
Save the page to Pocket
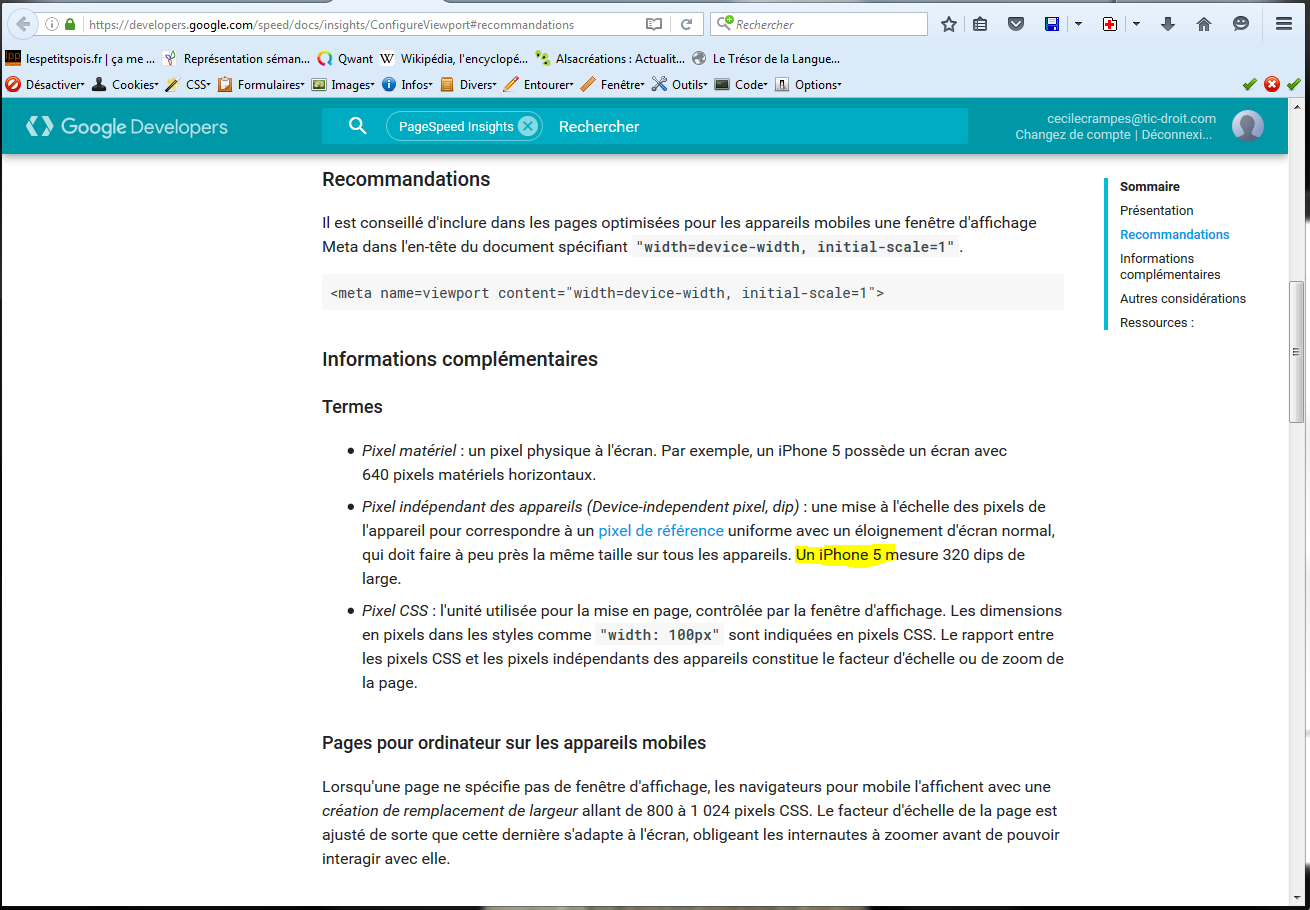click(x=1016, y=24)
